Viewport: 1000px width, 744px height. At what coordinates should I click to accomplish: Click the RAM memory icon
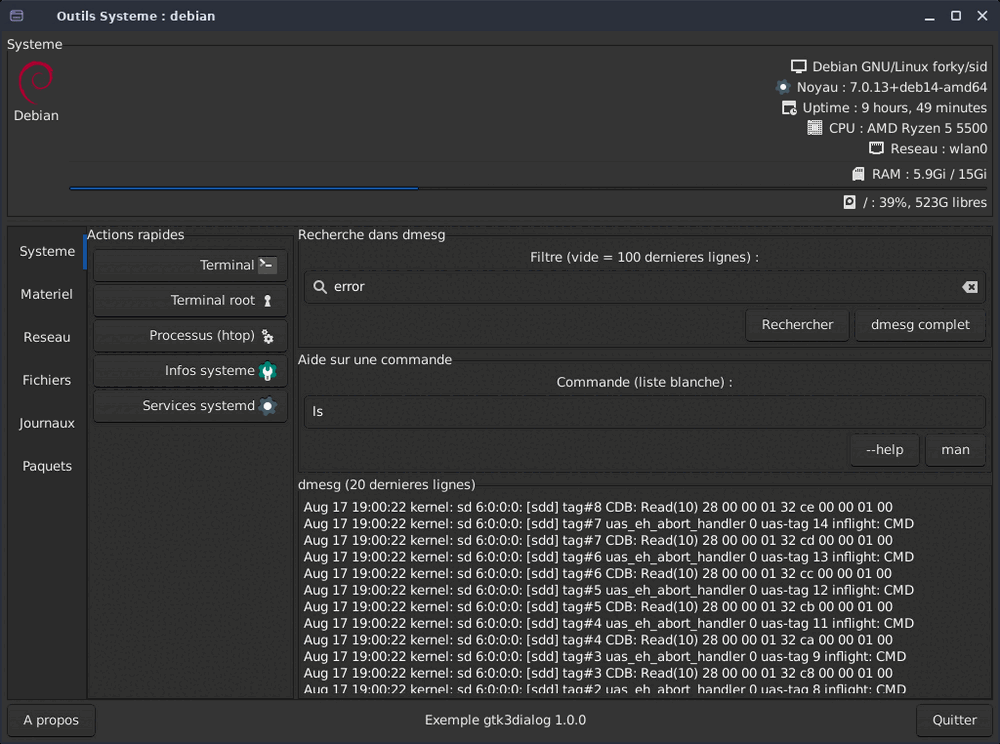pyautogui.click(x=858, y=174)
